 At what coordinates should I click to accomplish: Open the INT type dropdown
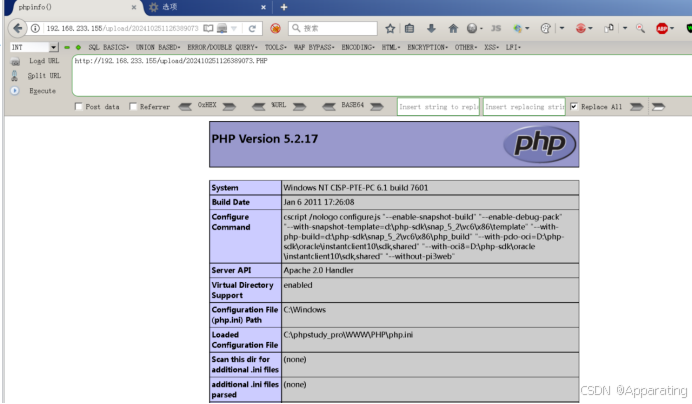[x=53, y=47]
